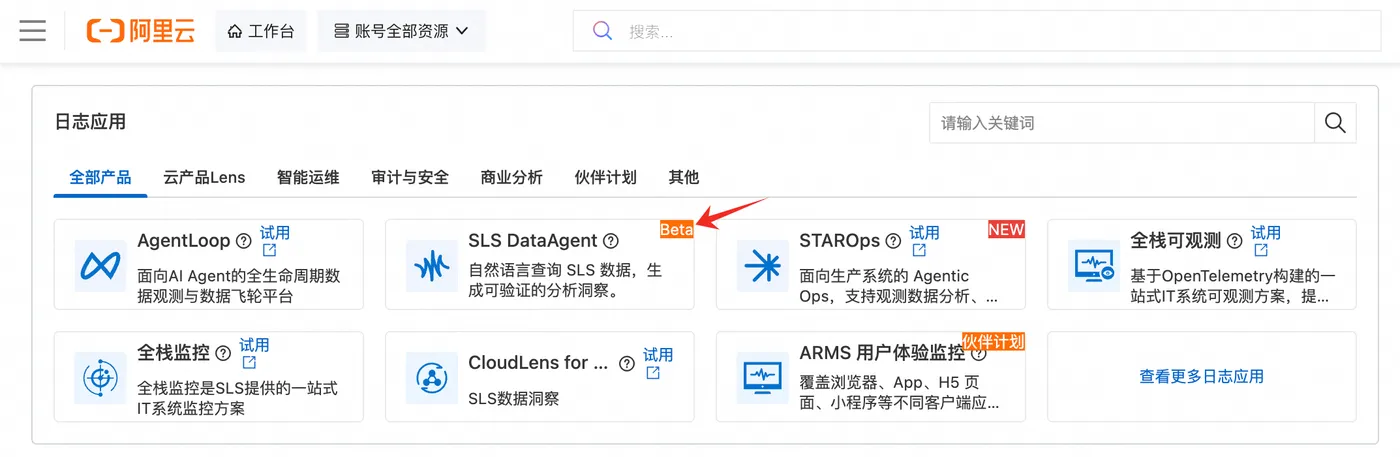The height and width of the screenshot is (457, 1400).
Task: Switch to the 智能运维 tab
Action: pyautogui.click(x=308, y=177)
